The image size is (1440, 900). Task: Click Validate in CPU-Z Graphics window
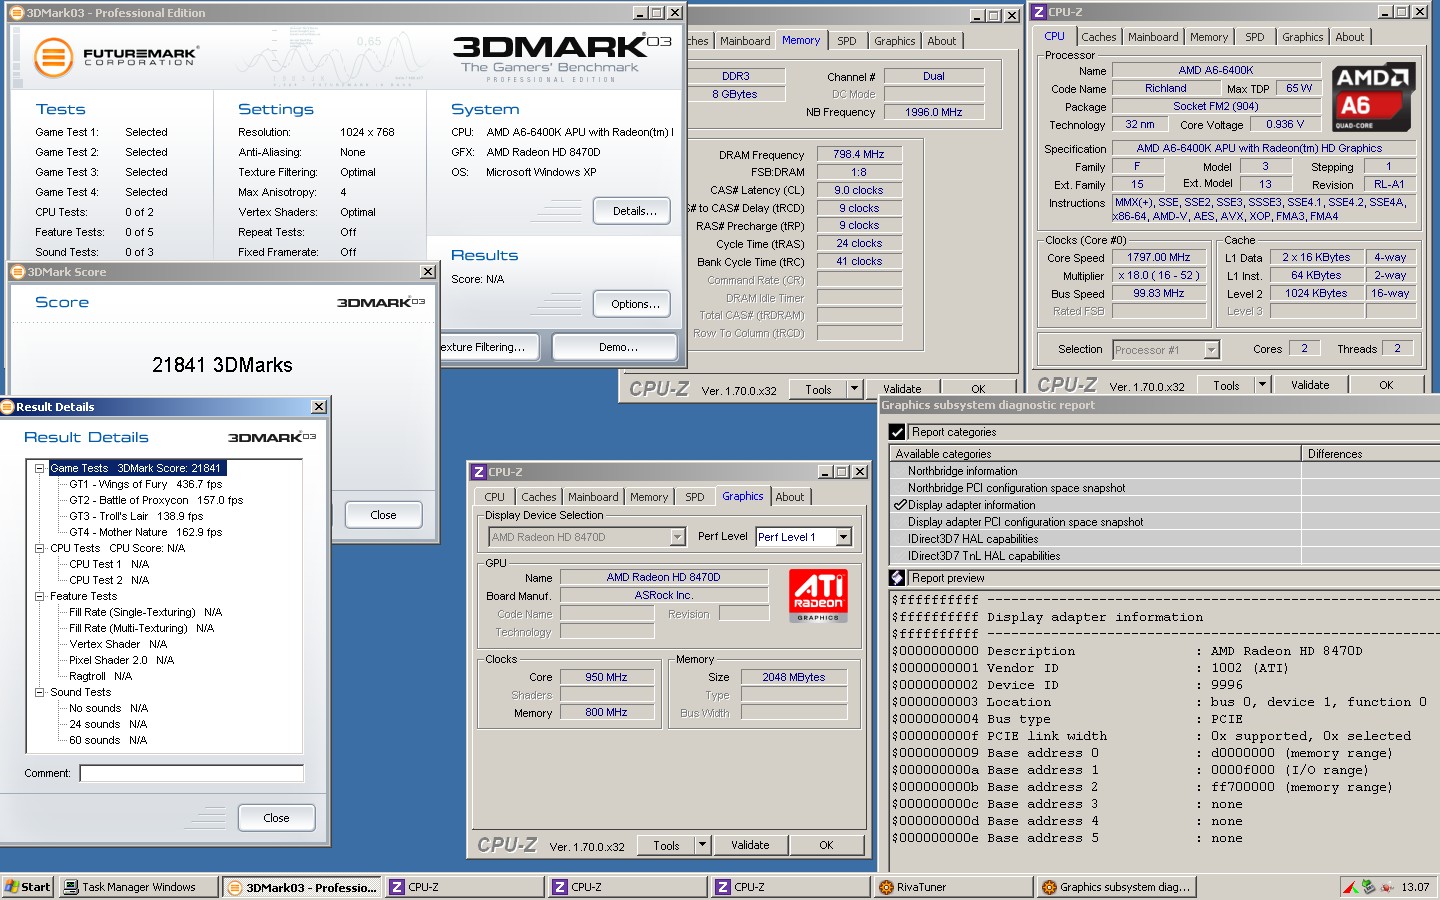[x=750, y=845]
